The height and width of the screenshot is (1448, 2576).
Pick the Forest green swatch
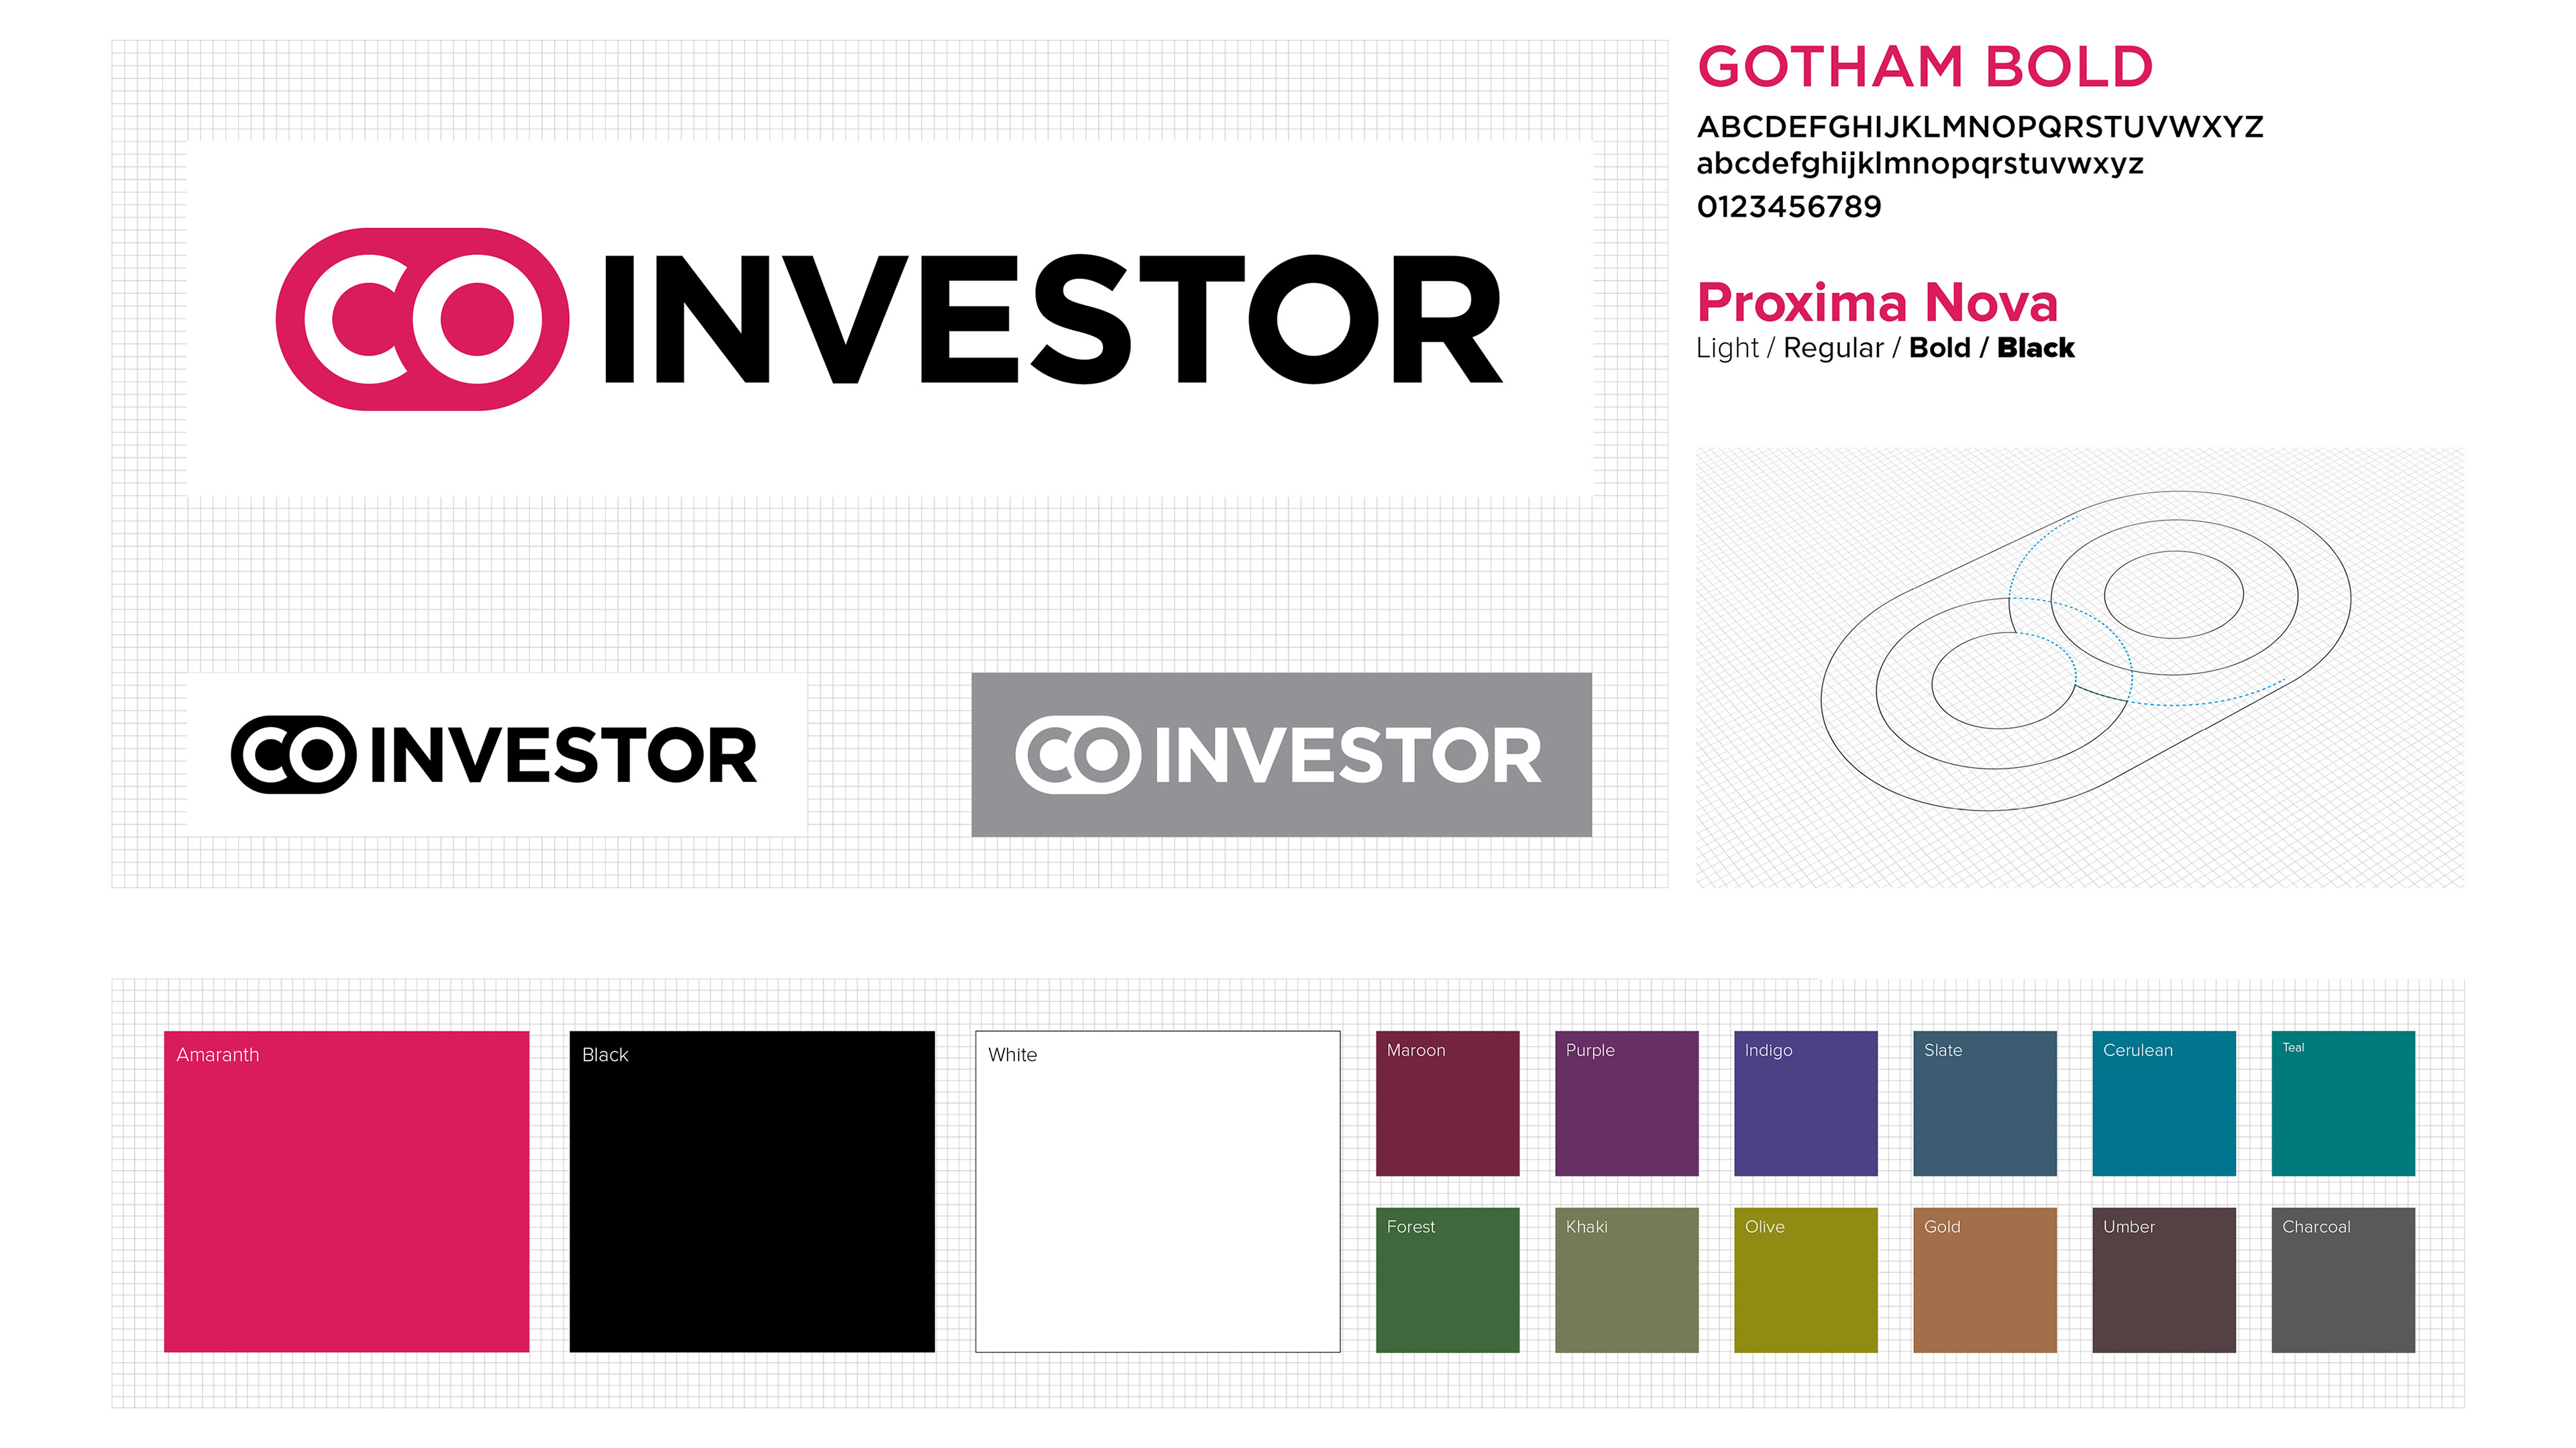[x=1447, y=1280]
